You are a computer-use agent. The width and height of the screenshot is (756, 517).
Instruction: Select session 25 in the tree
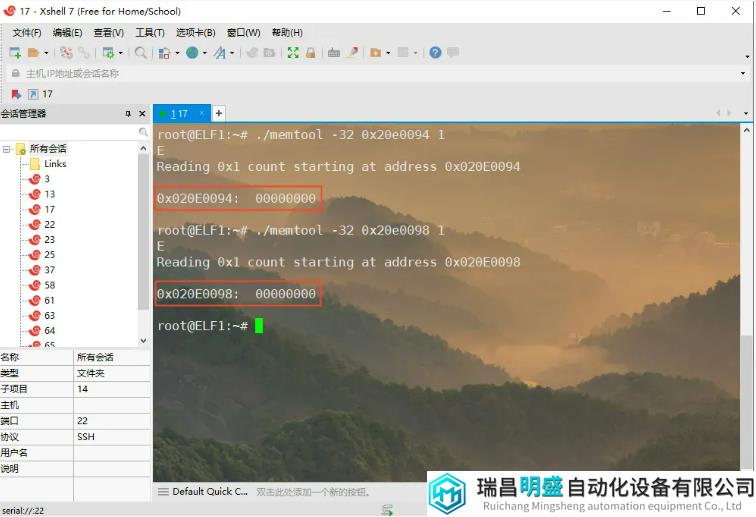42,255
